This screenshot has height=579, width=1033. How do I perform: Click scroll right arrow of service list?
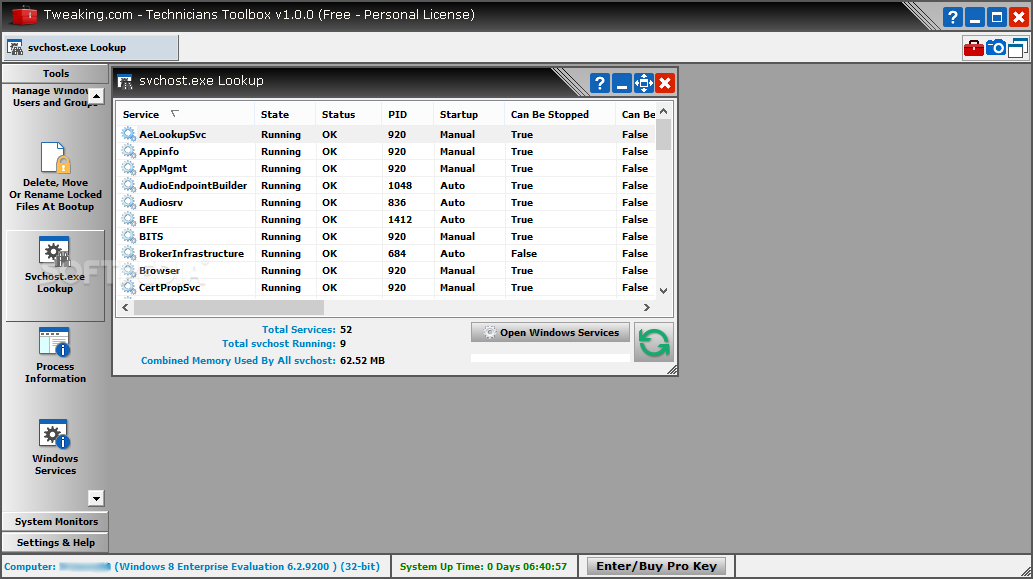coord(647,308)
